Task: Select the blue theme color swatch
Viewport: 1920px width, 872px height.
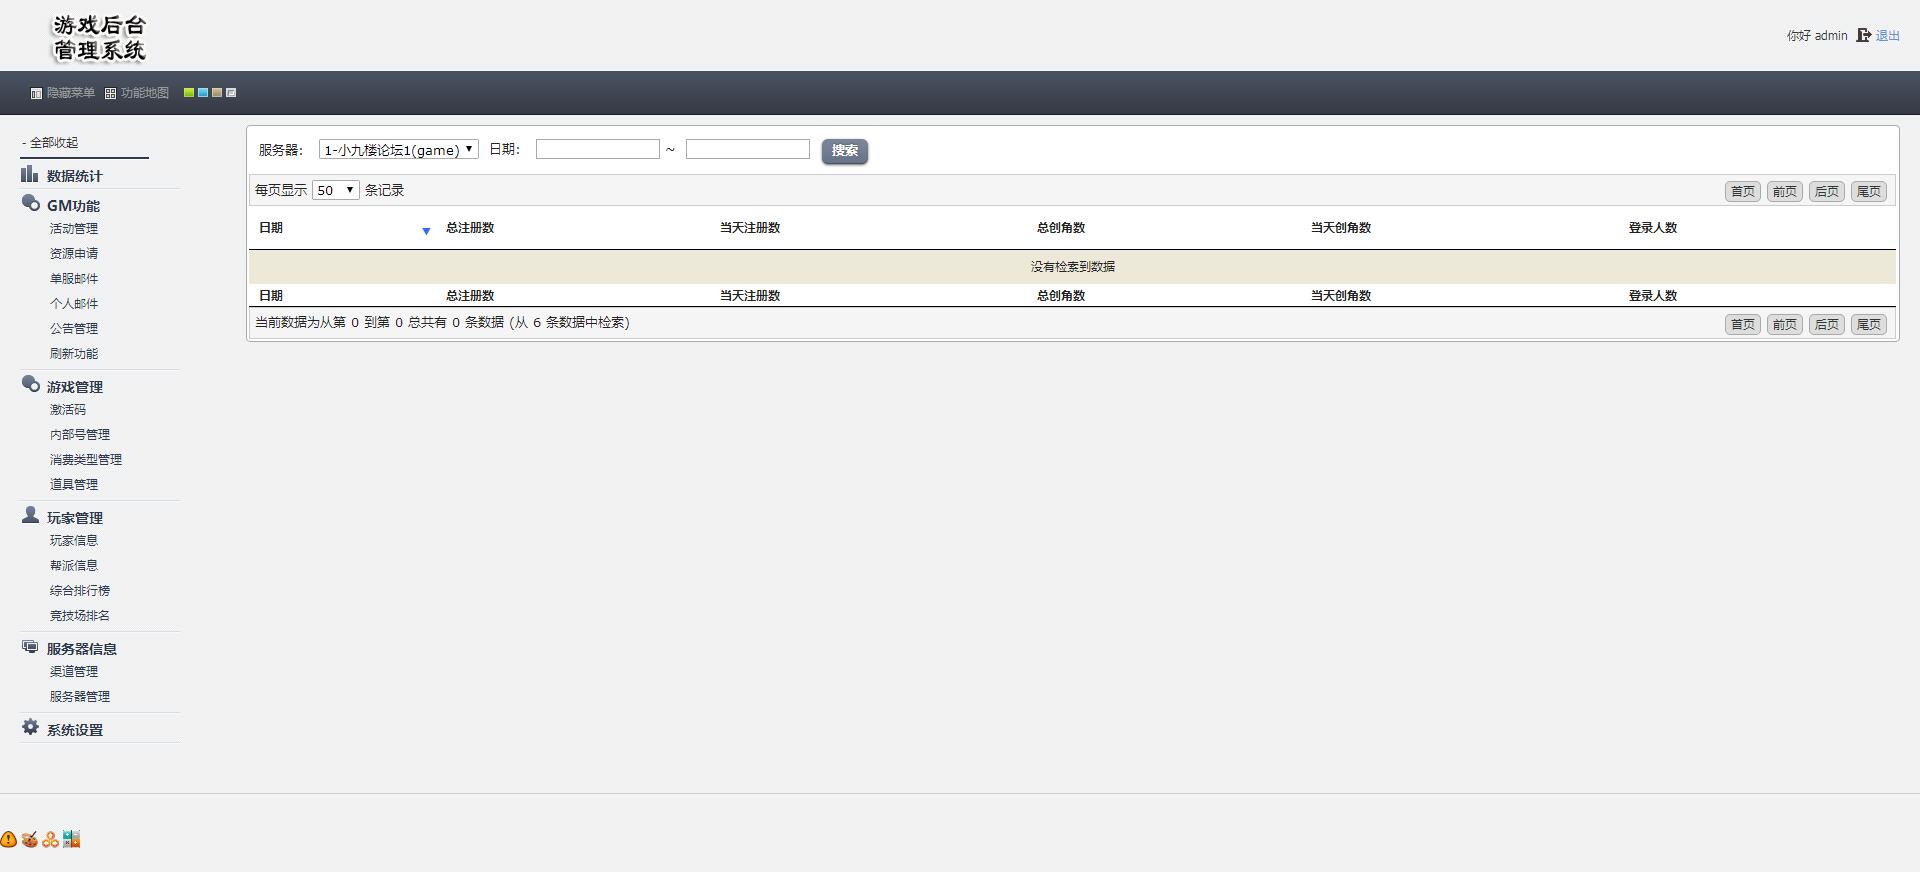Action: point(203,93)
